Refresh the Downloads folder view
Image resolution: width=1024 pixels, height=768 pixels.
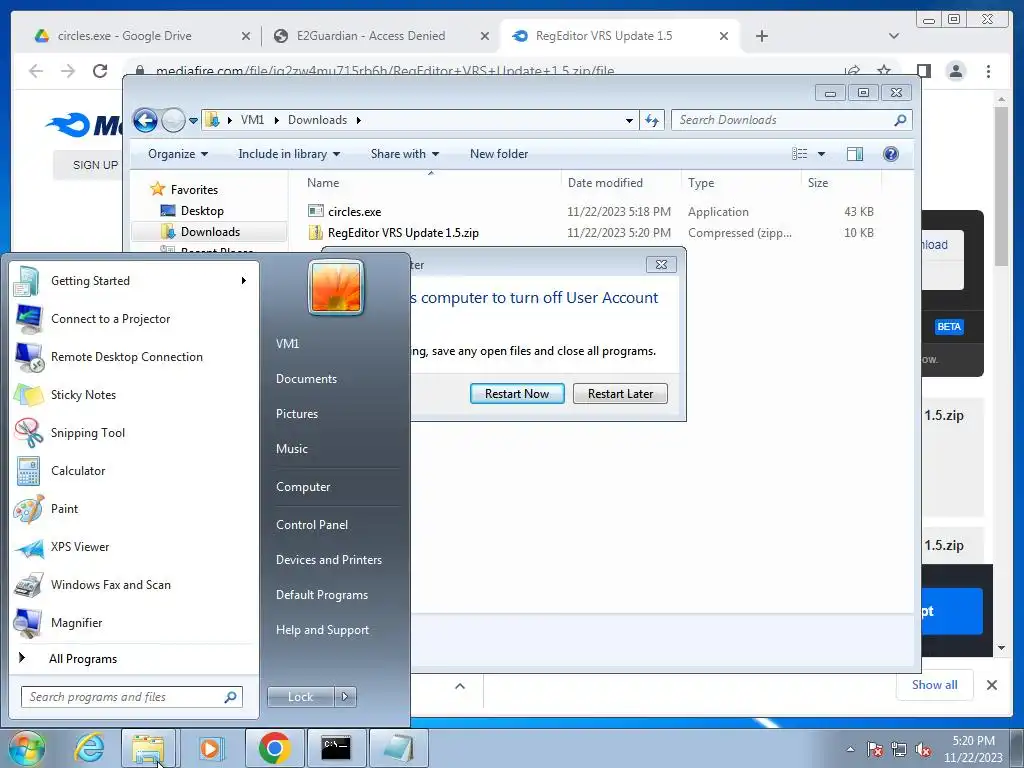tap(652, 120)
